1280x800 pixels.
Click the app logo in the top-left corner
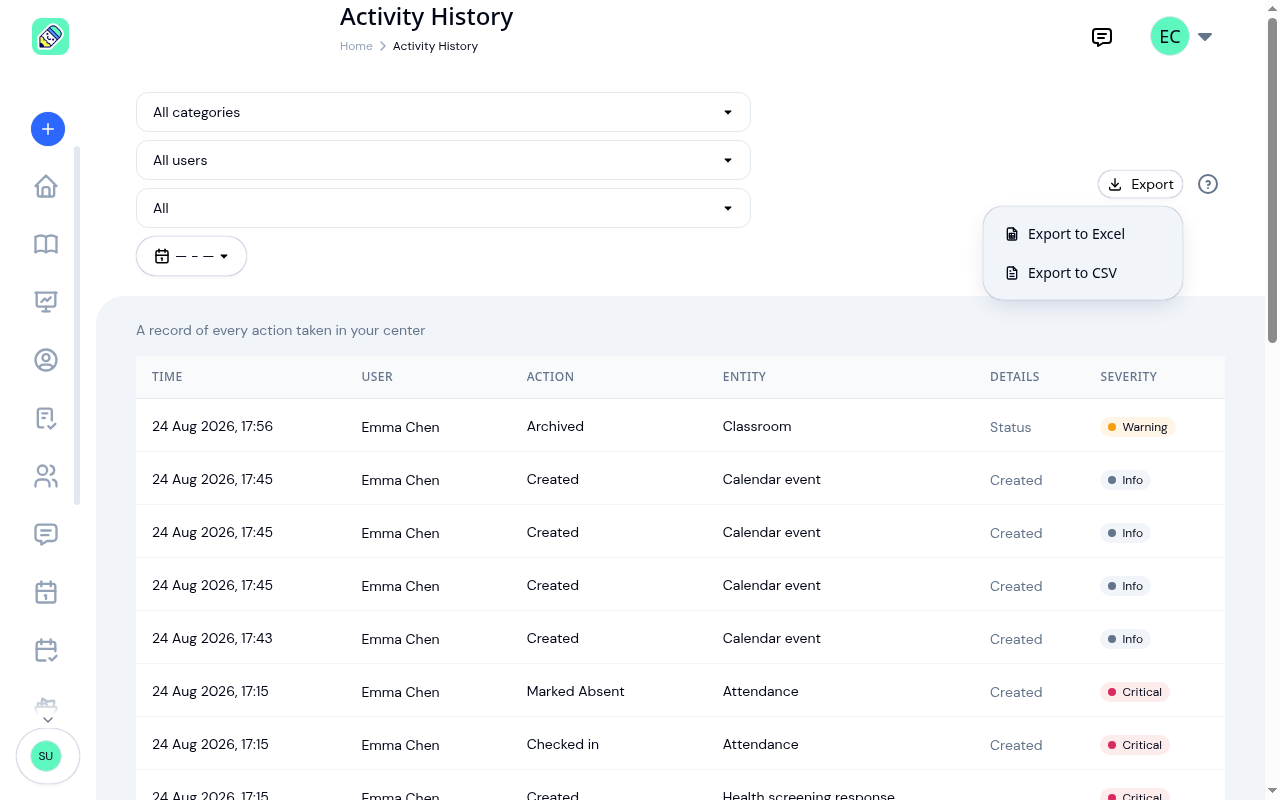point(50,37)
